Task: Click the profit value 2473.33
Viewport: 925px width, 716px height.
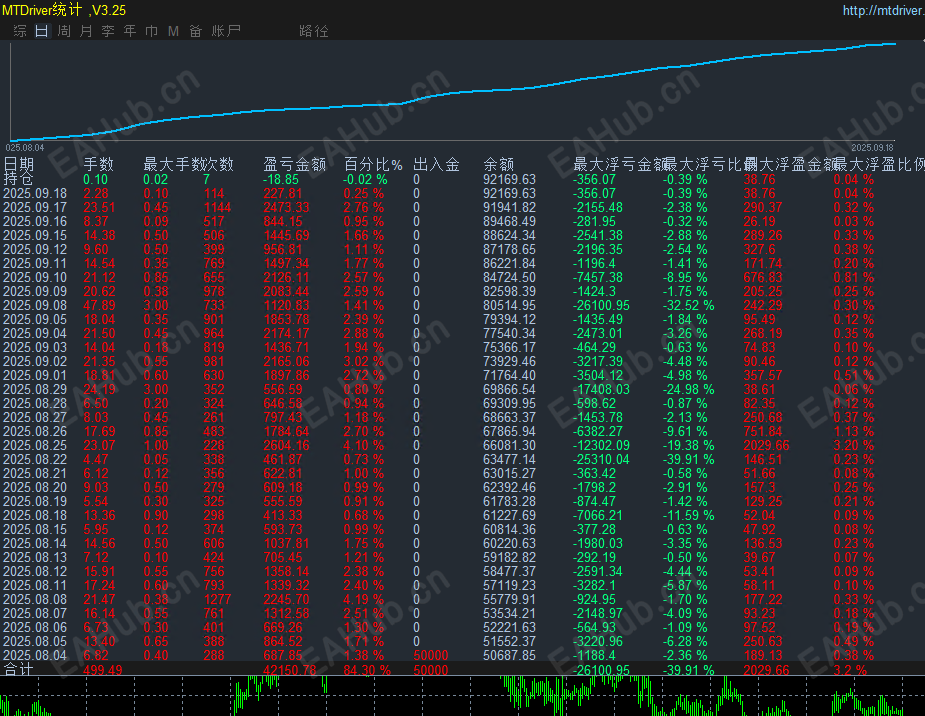Action: pos(286,208)
